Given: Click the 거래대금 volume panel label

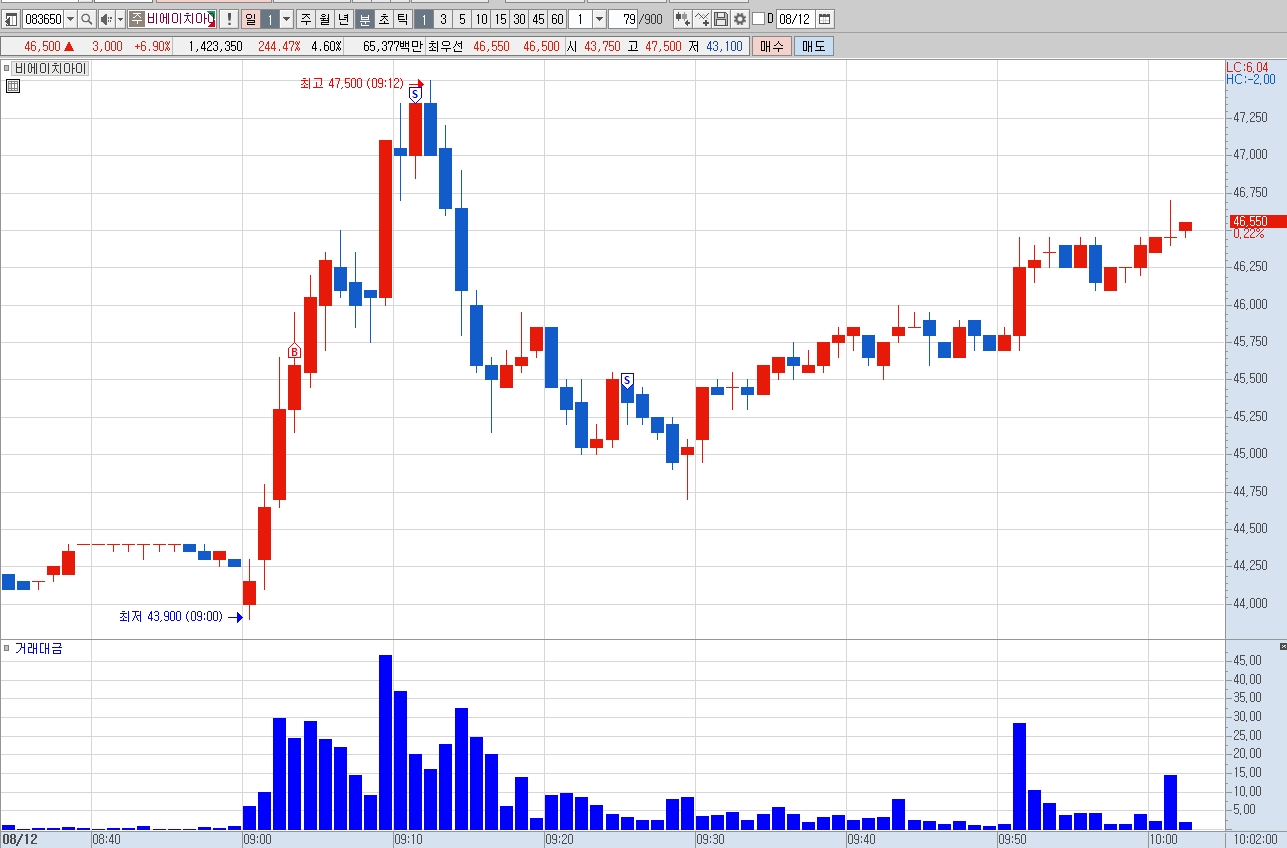Looking at the screenshot, I should [39, 648].
